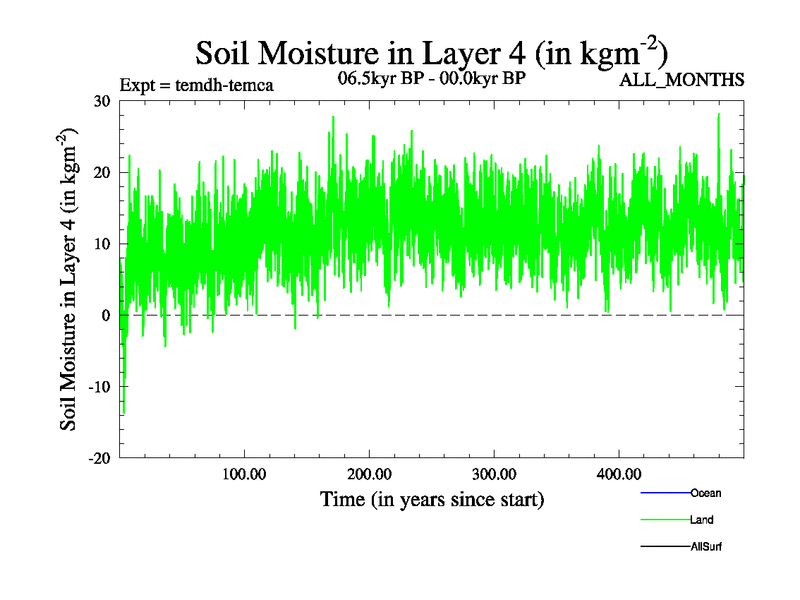Click the blue Ocean legend line
The height and width of the screenshot is (600, 800).
[664, 493]
